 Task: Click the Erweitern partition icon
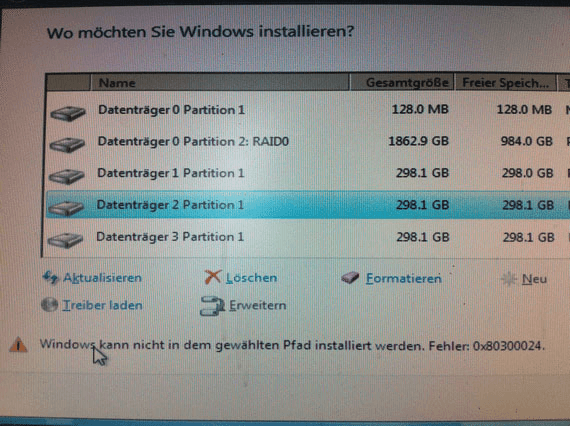pos(212,306)
